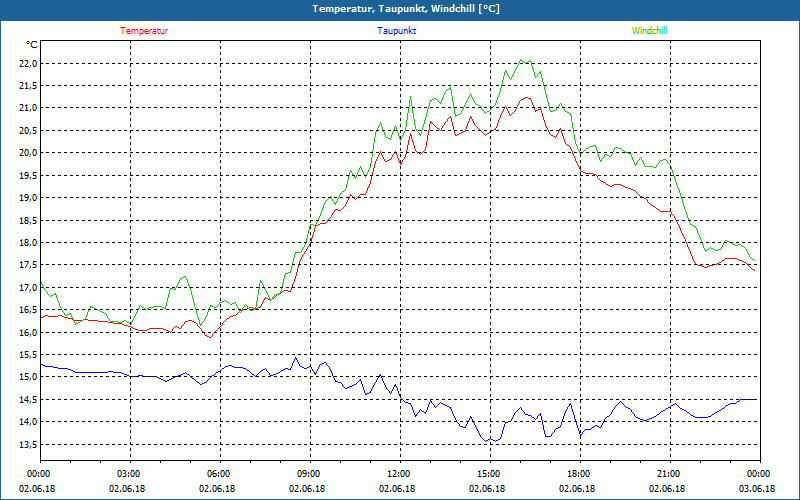The height and width of the screenshot is (500, 800).
Task: Click the 03.06.18 date label
Action: pos(758,489)
